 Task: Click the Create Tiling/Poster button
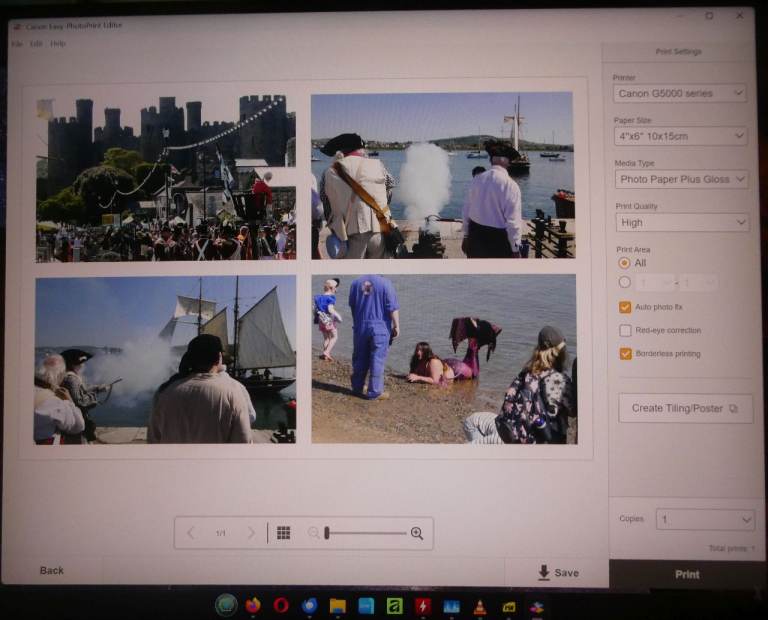pos(685,408)
